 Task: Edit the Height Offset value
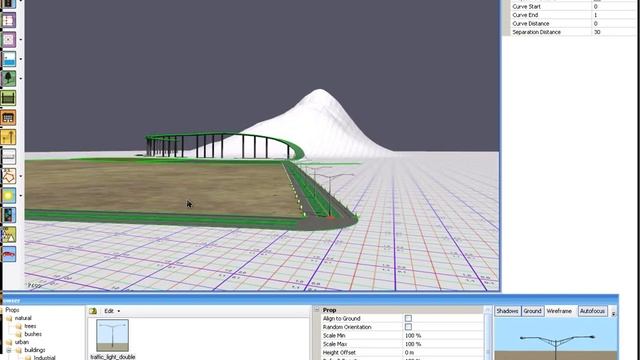(442, 352)
